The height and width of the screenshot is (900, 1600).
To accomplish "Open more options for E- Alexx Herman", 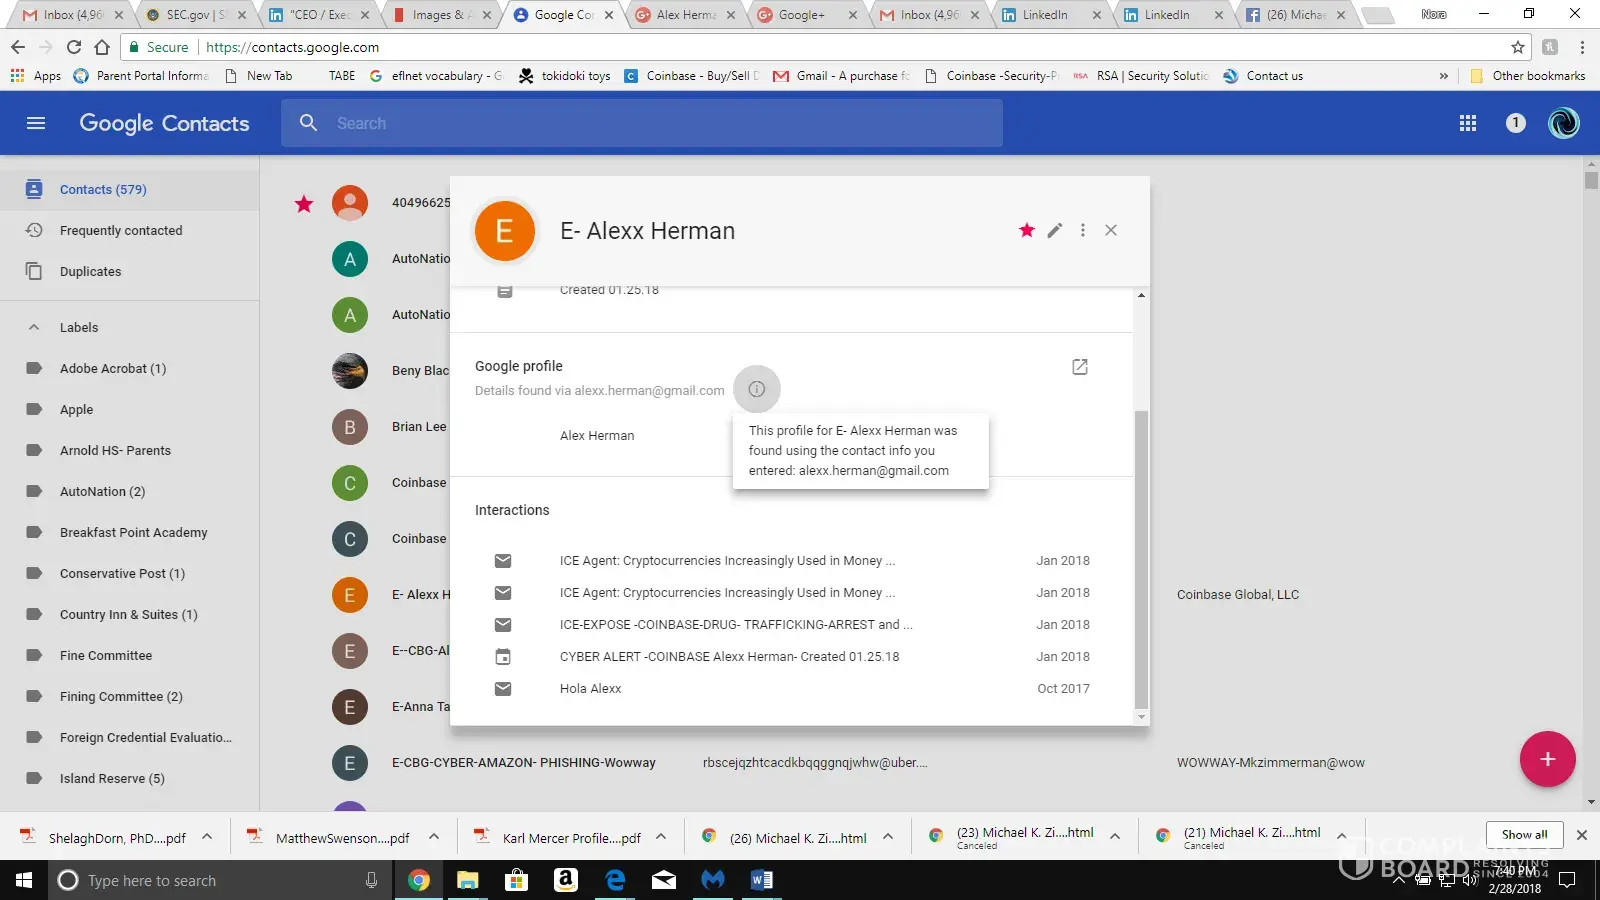I will tap(1082, 231).
